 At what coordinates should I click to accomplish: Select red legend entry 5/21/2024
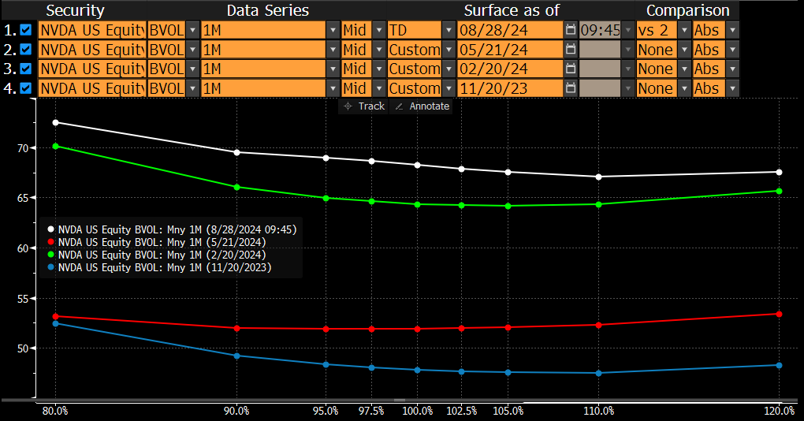(x=157, y=242)
